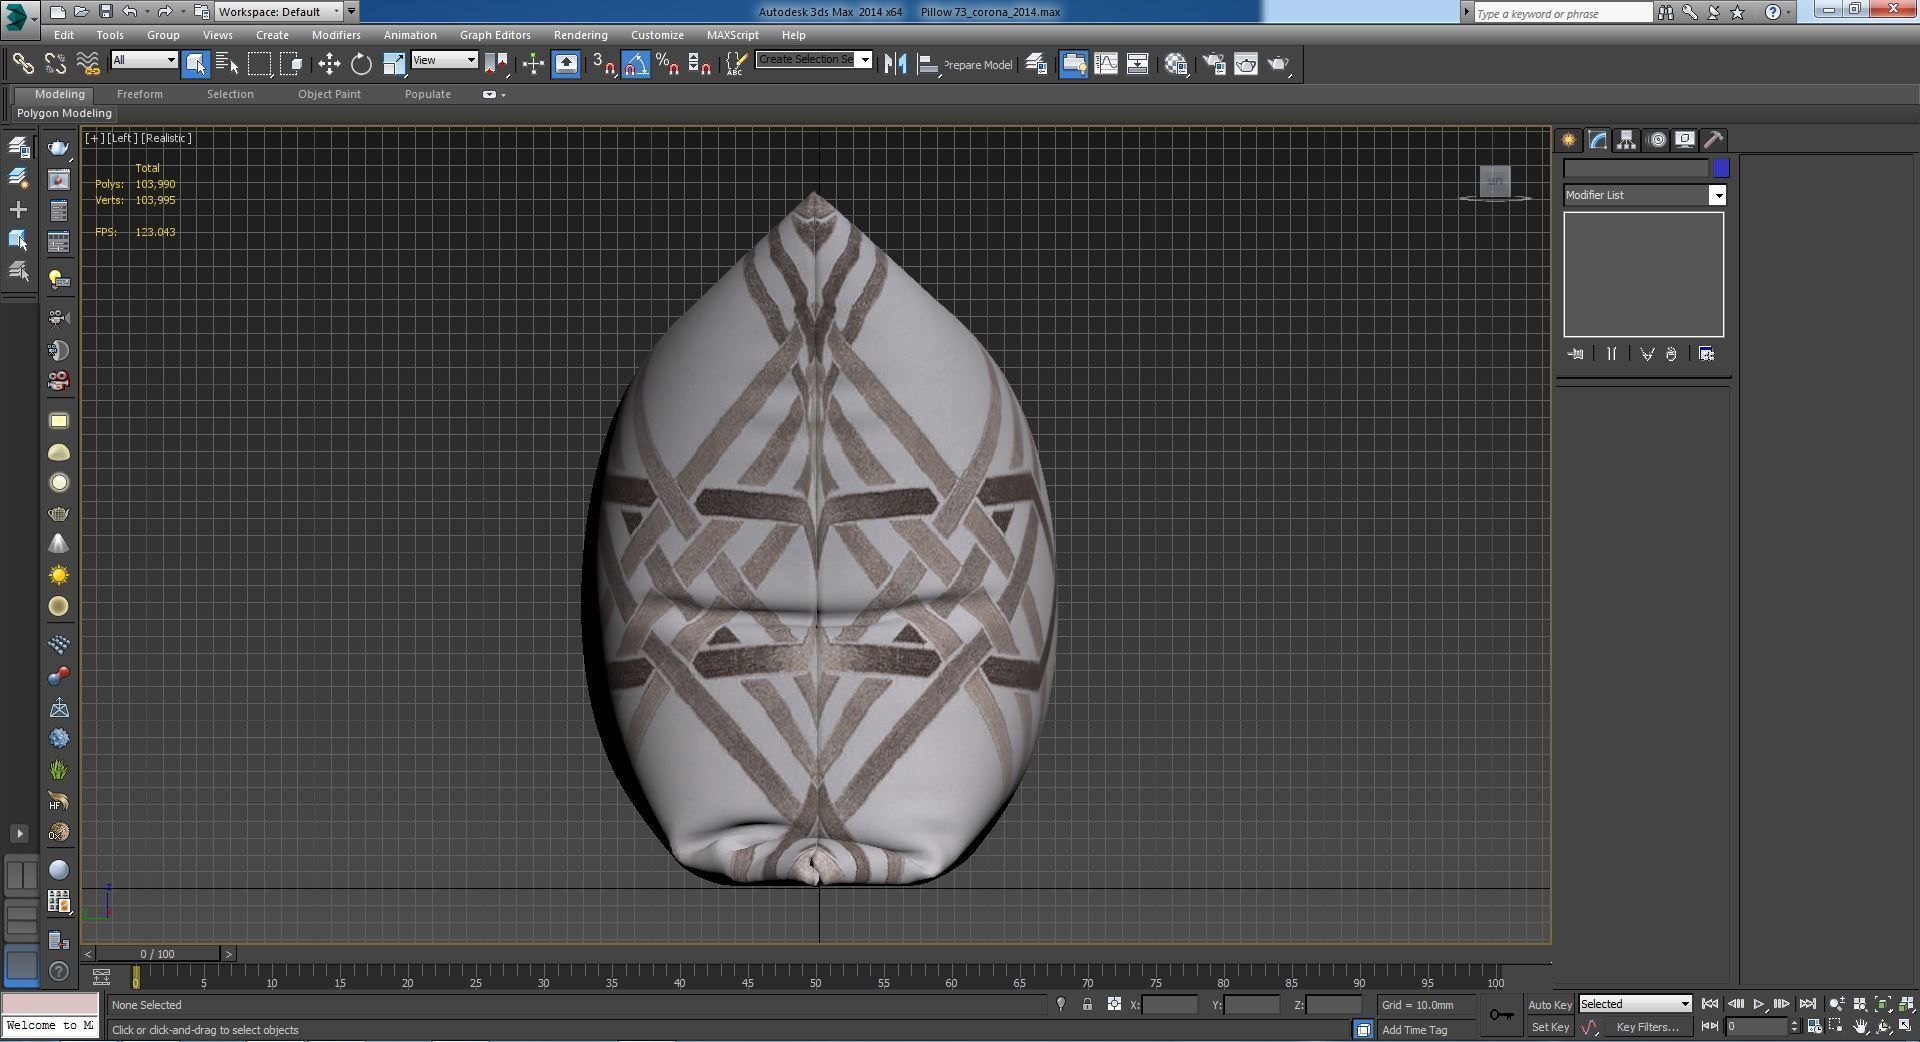Click the Open File folder icon
This screenshot has width=1920, height=1042.
81,12
